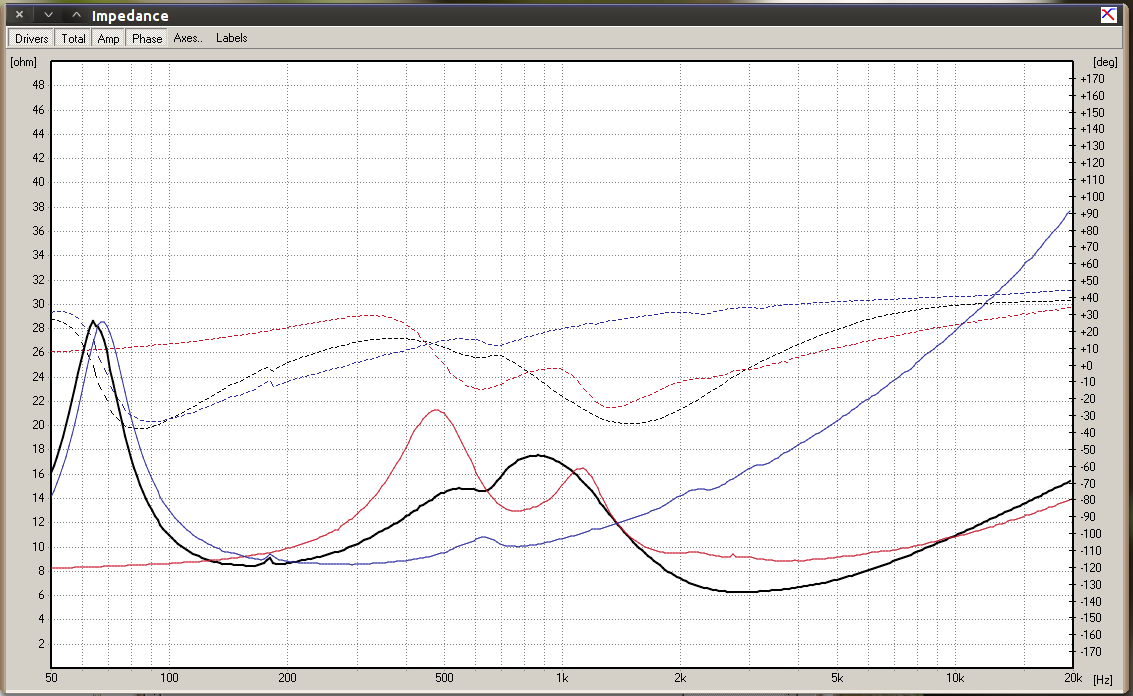The width and height of the screenshot is (1133, 696).
Task: Click the 500 Hz frequency label
Action: point(444,678)
